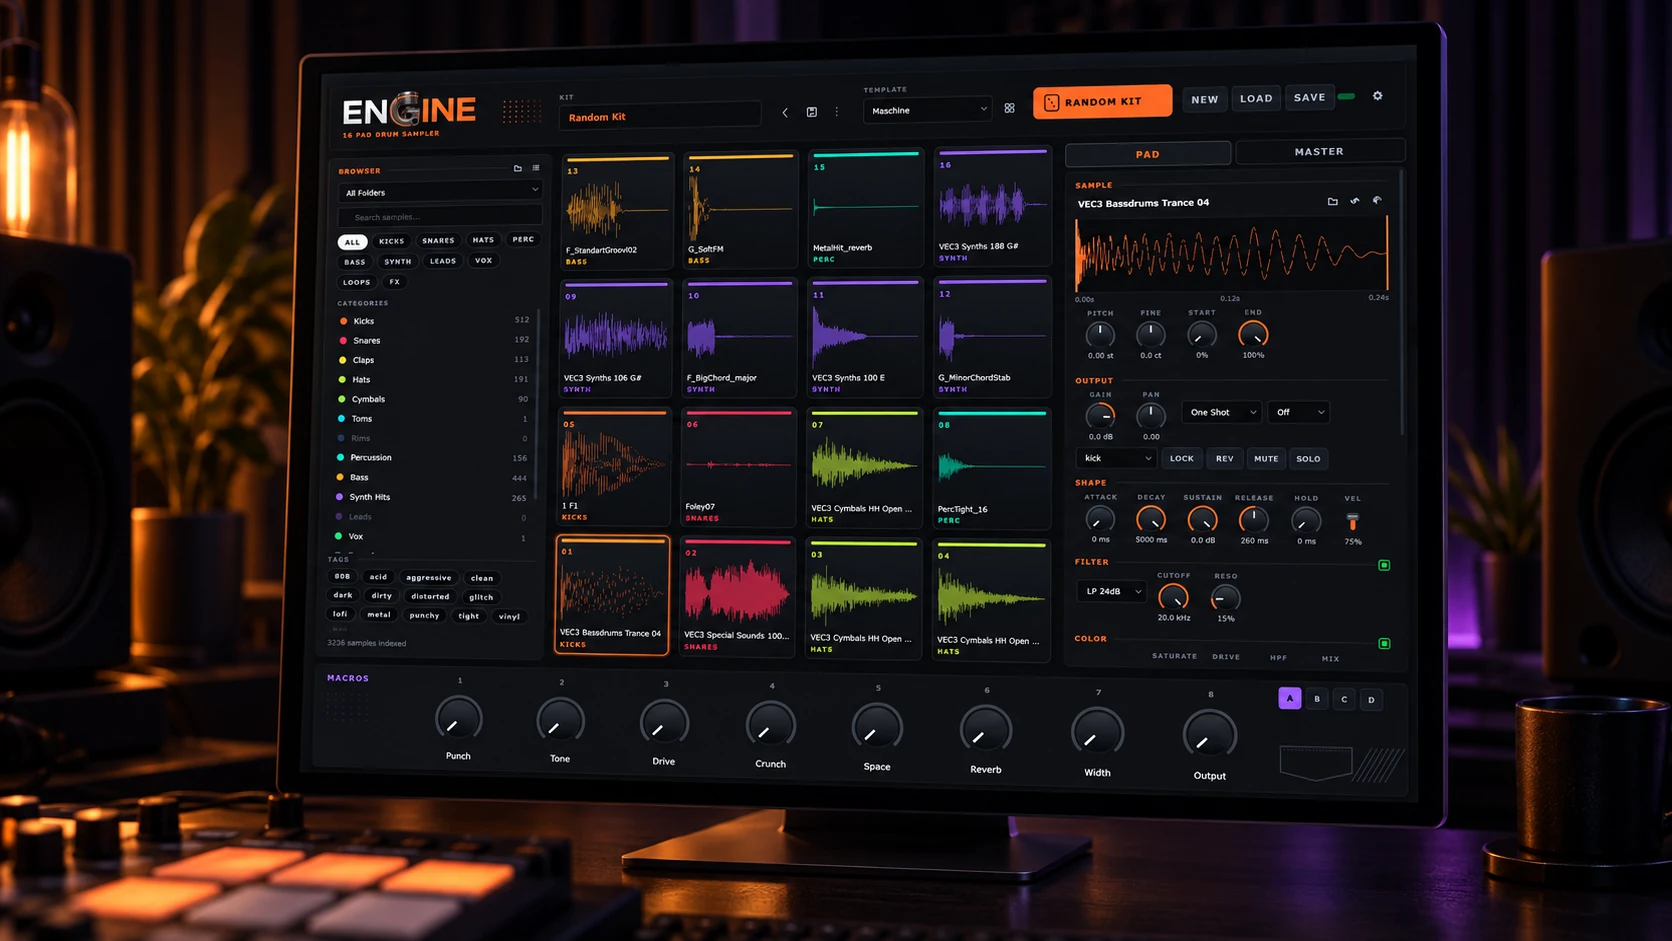Switch to the MASTER tab
This screenshot has width=1672, height=941.
(x=1320, y=151)
